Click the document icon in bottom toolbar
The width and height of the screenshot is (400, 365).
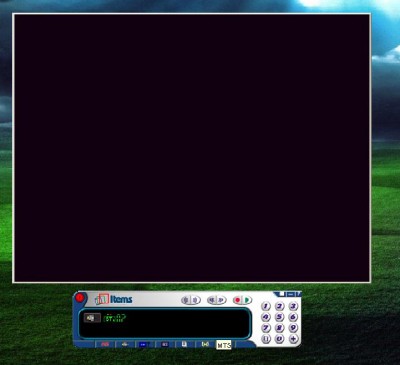[184, 344]
